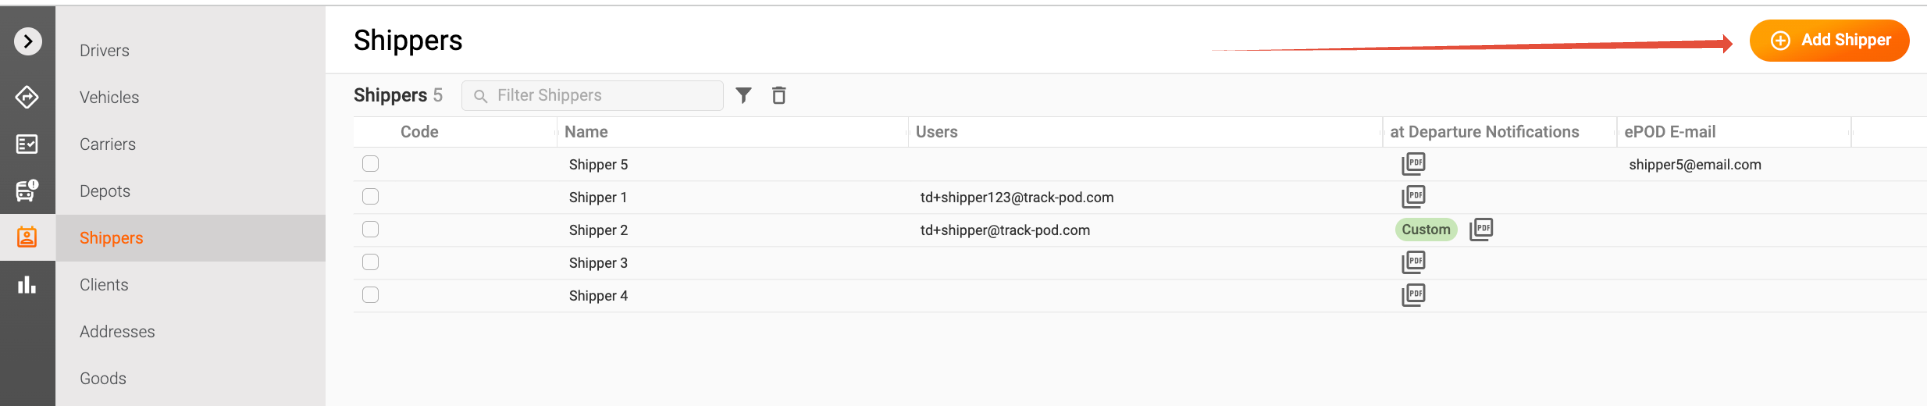The image size is (1927, 406).
Task: Open the routes navigation icon
Action: [x=27, y=97]
